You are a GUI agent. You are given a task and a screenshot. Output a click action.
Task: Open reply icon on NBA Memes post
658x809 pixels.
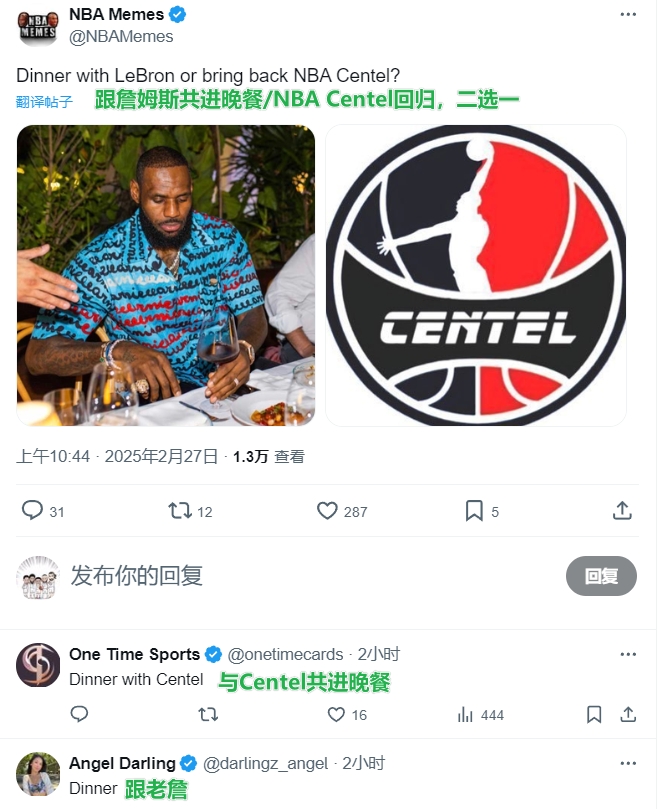[32, 510]
